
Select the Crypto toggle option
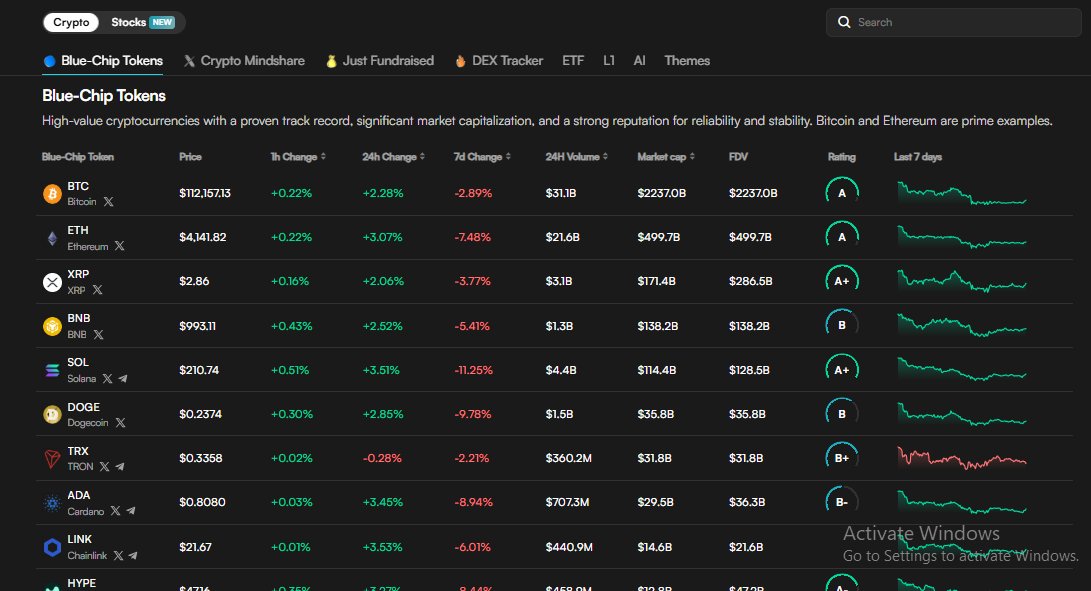pos(71,22)
